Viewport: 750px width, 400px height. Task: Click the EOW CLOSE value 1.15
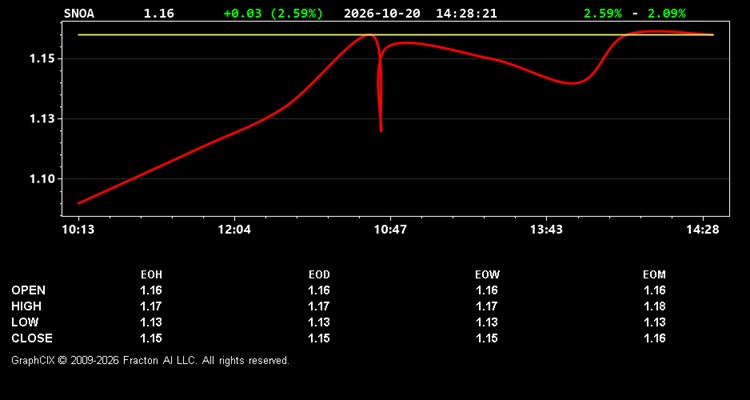487,338
